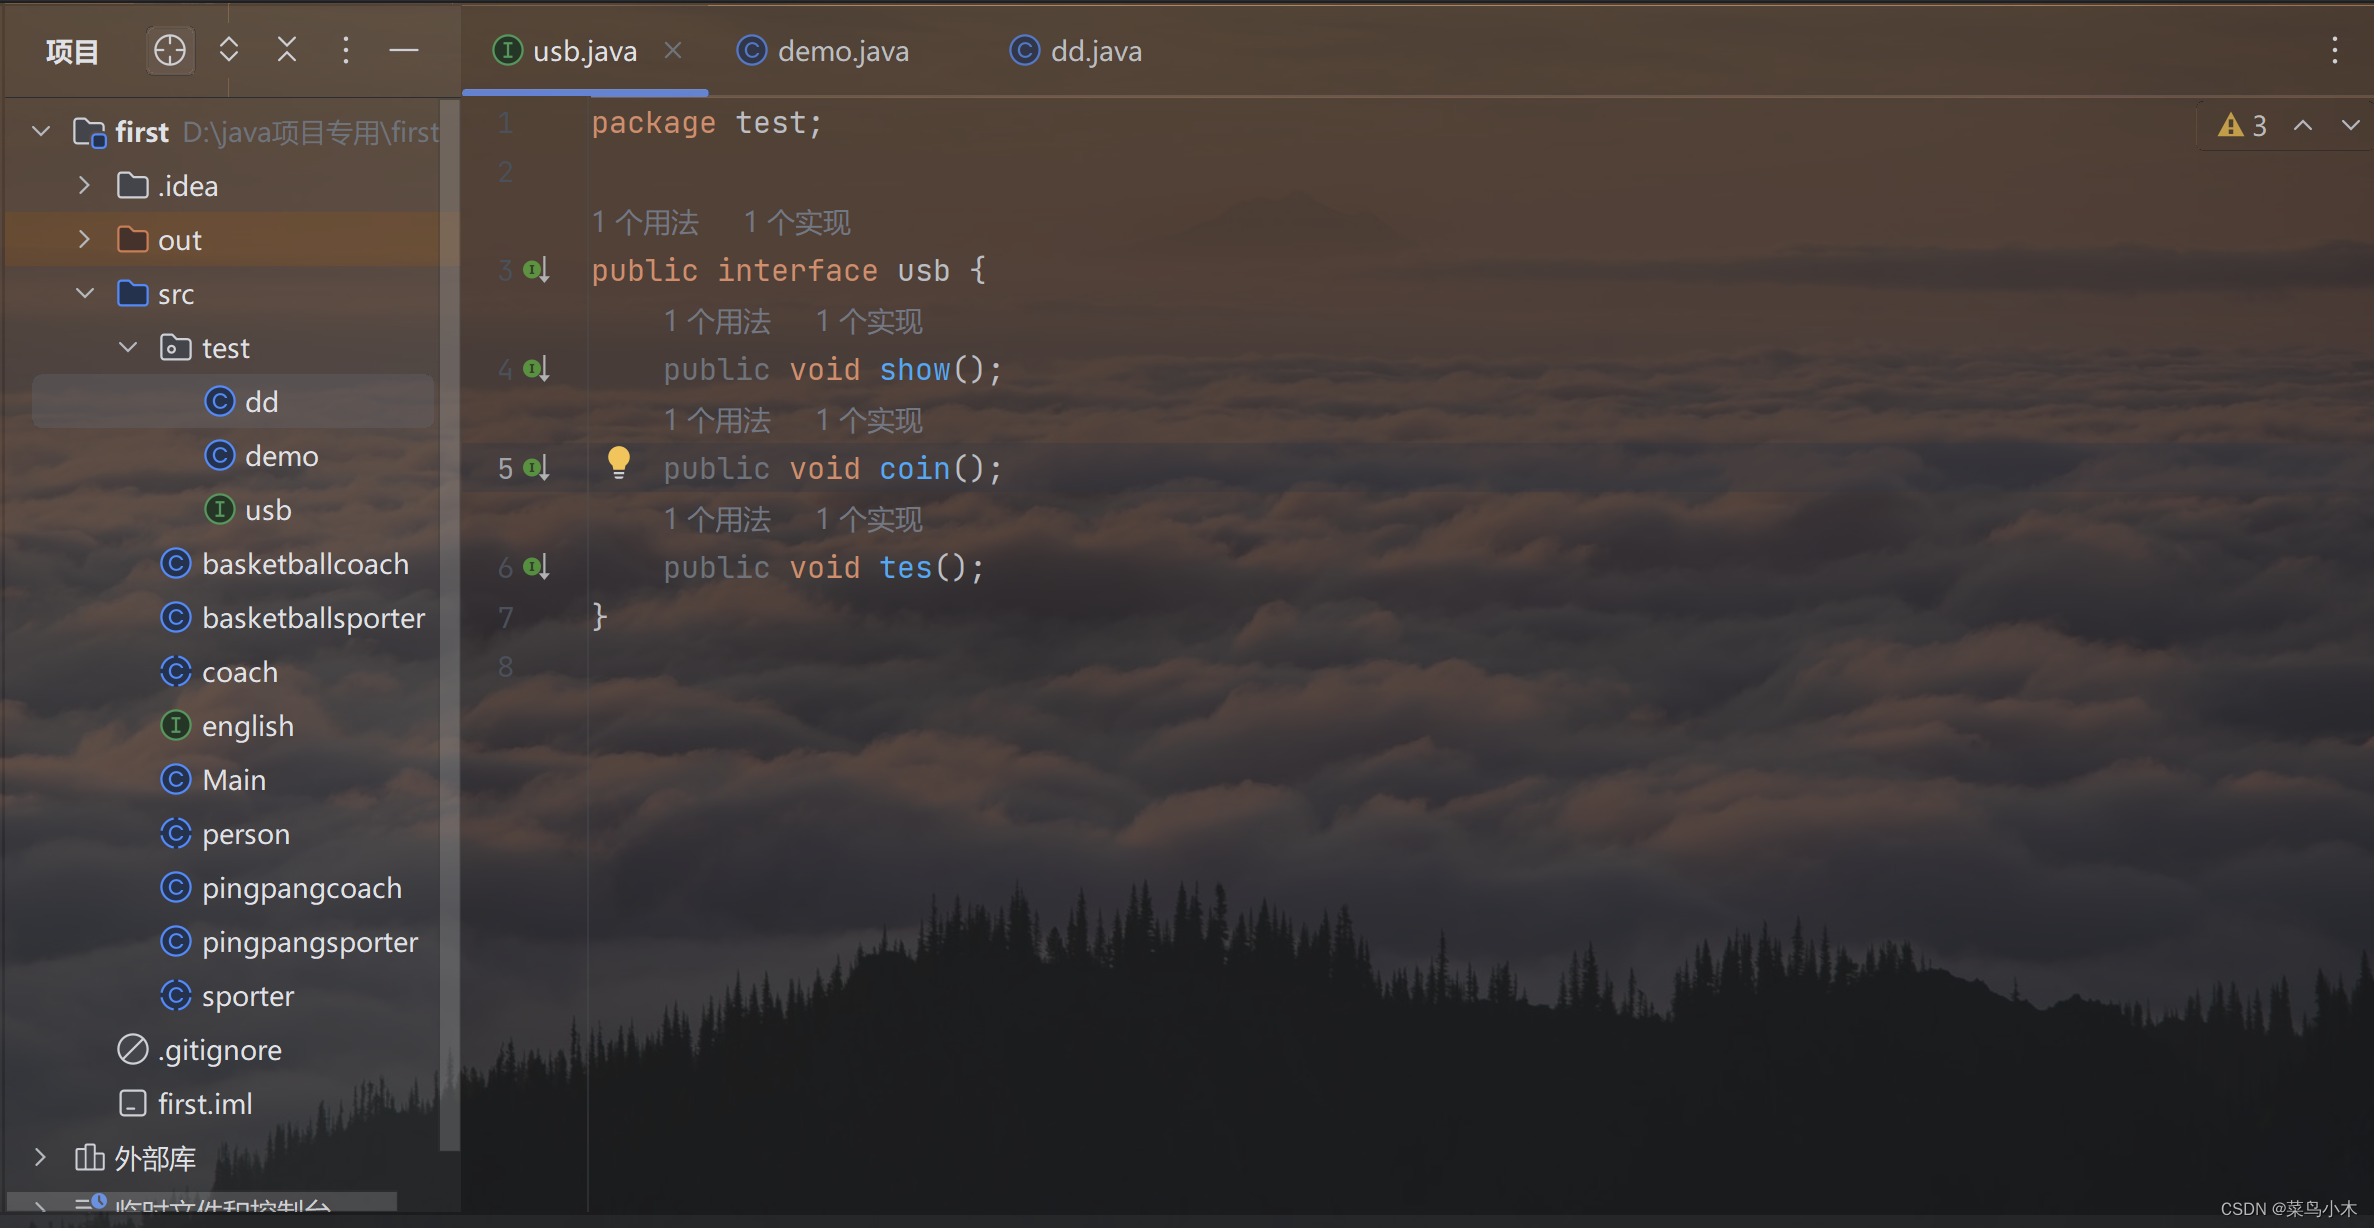Screen dimensions: 2374x1228
Task: Click the gutter implementation icon on show() line
Action: coord(537,369)
